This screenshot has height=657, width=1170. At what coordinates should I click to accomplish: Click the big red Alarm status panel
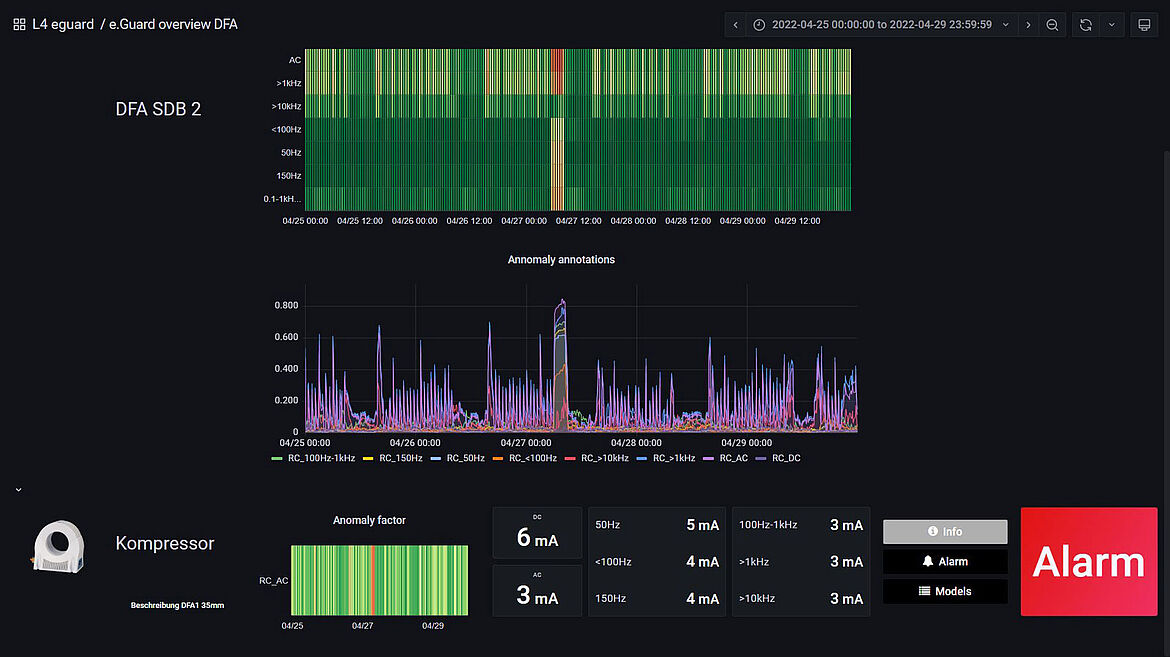1088,562
